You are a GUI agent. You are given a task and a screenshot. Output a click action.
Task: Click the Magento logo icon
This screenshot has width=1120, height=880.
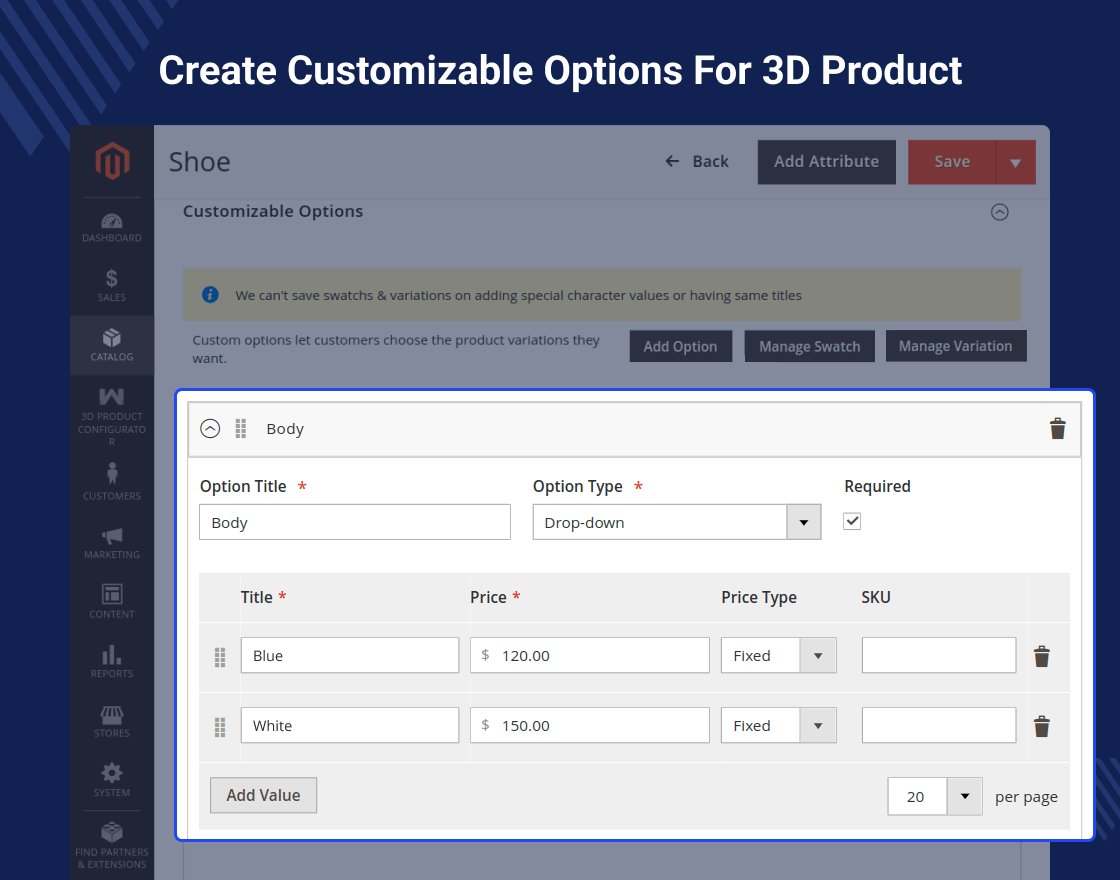(x=112, y=162)
